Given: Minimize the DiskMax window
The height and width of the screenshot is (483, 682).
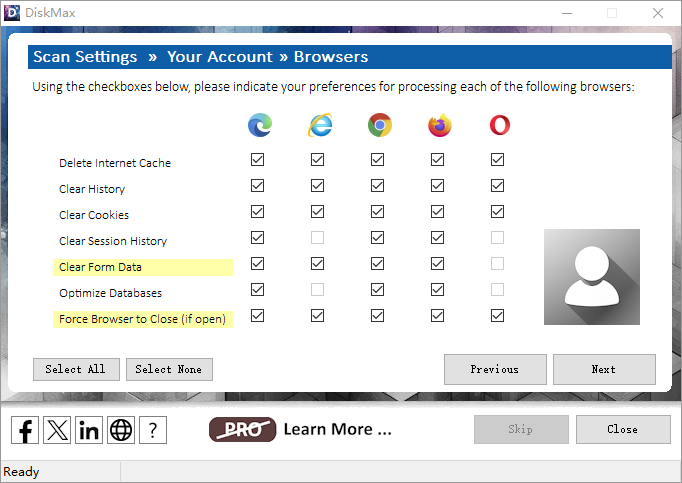Looking at the screenshot, I should [567, 13].
